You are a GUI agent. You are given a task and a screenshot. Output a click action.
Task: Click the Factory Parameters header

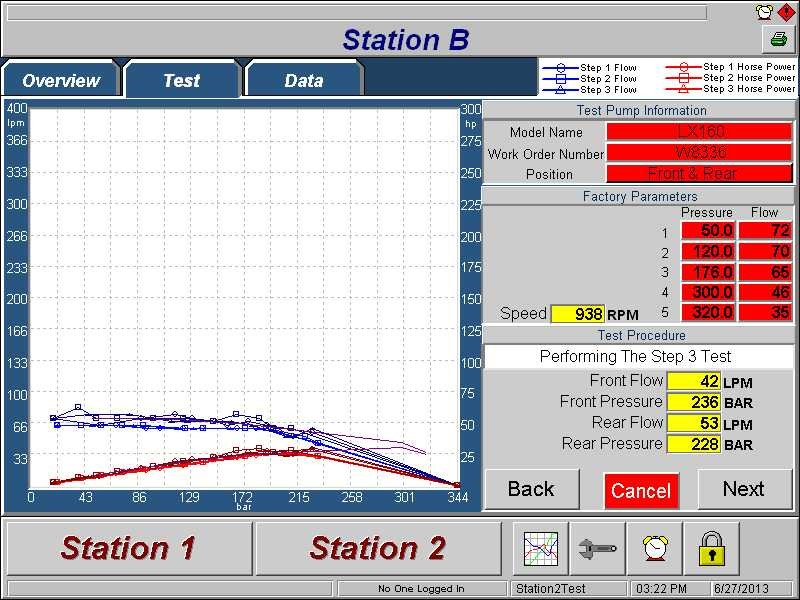click(x=640, y=196)
